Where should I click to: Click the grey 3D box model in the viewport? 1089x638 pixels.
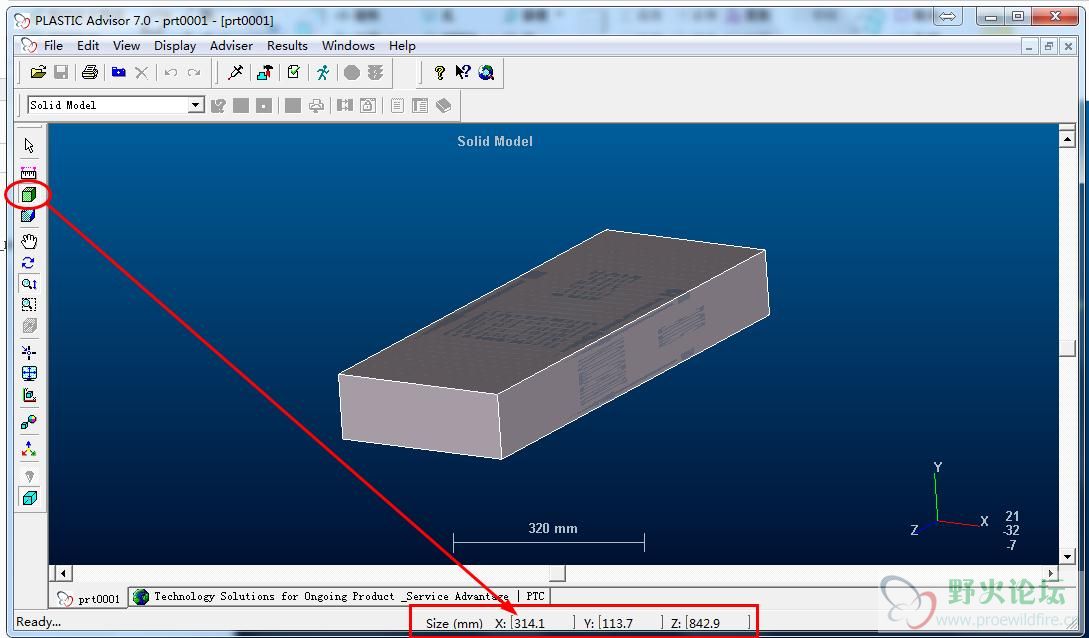[554, 344]
